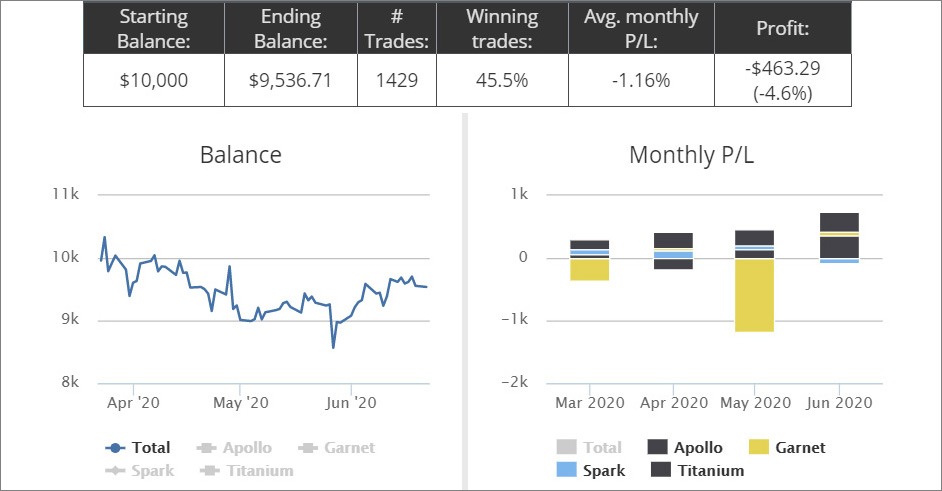Show the Apollo line in Balance chart

click(x=234, y=448)
